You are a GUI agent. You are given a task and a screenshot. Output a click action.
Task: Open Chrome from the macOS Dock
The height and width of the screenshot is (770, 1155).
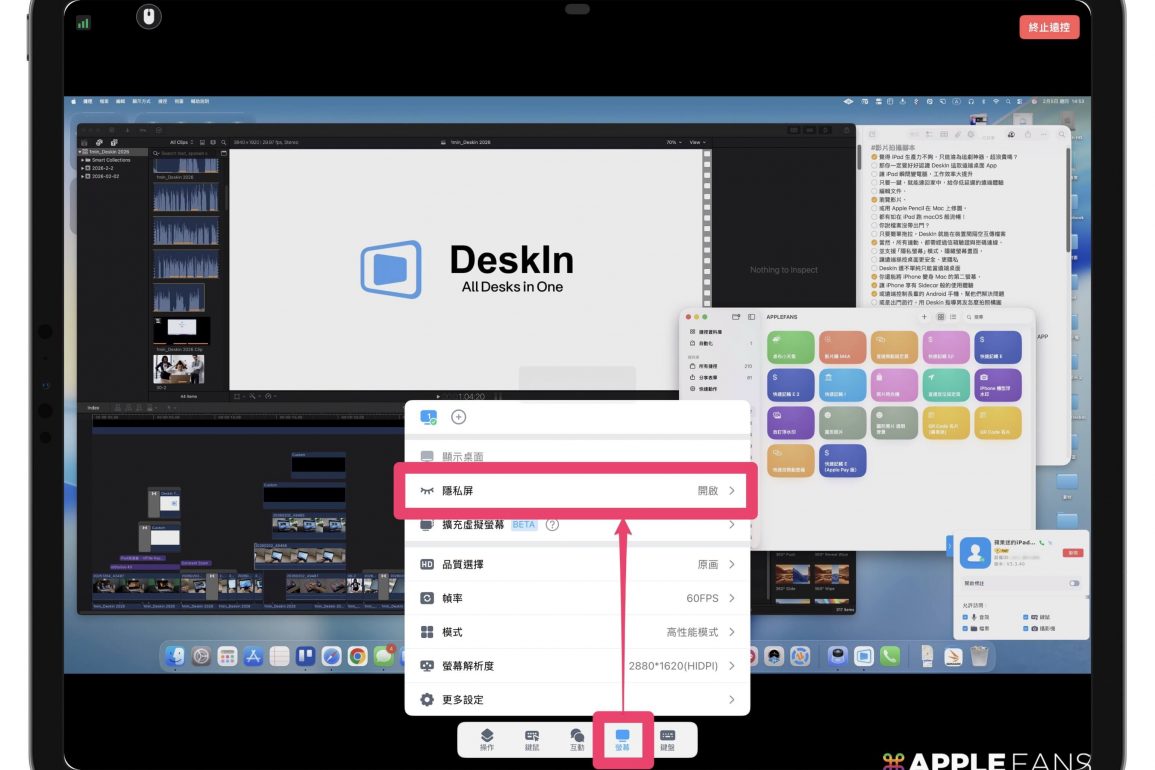pyautogui.click(x=357, y=656)
